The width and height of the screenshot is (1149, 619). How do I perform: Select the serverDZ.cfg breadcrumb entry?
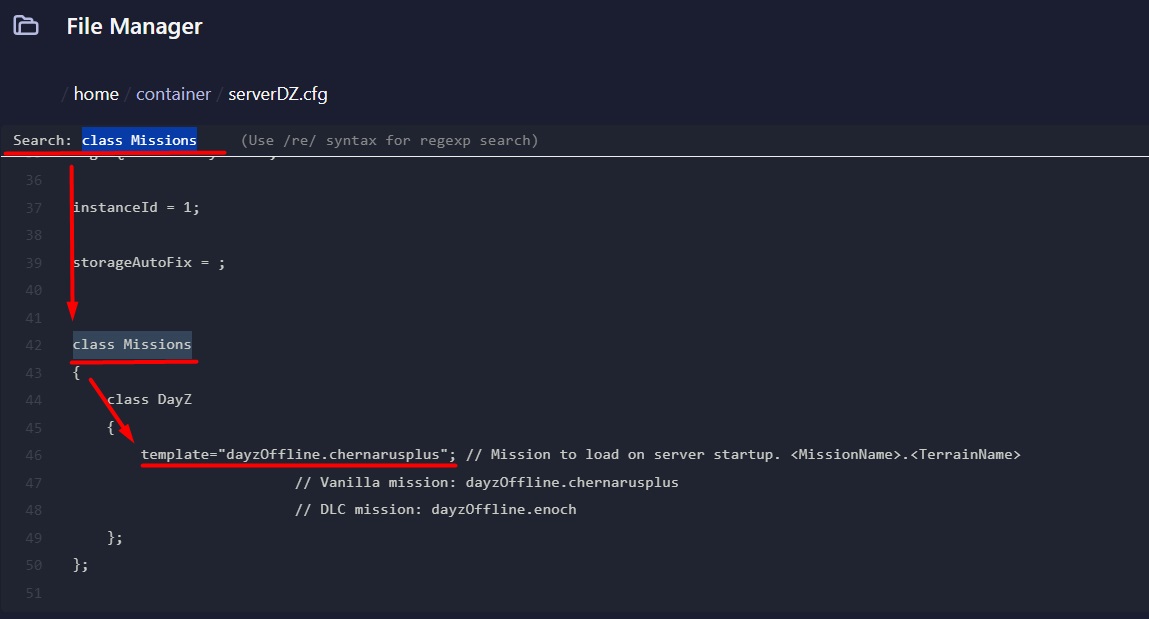[276, 93]
